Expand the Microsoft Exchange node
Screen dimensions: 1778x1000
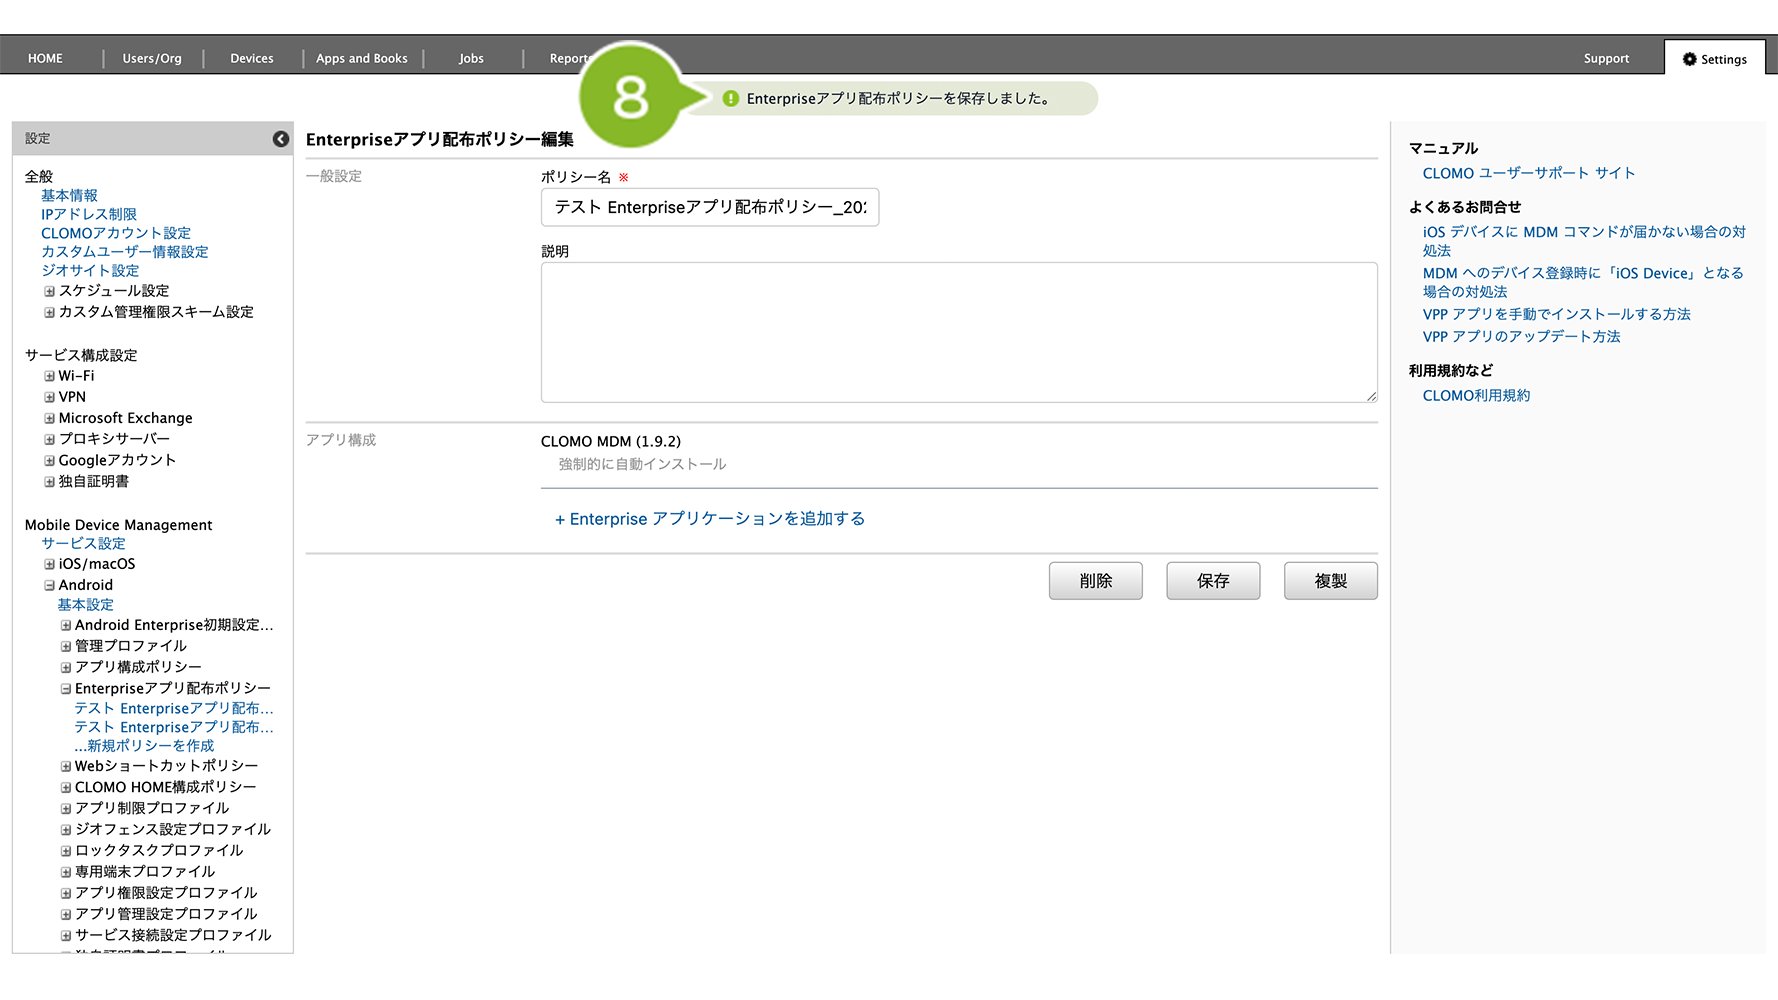click(x=49, y=418)
